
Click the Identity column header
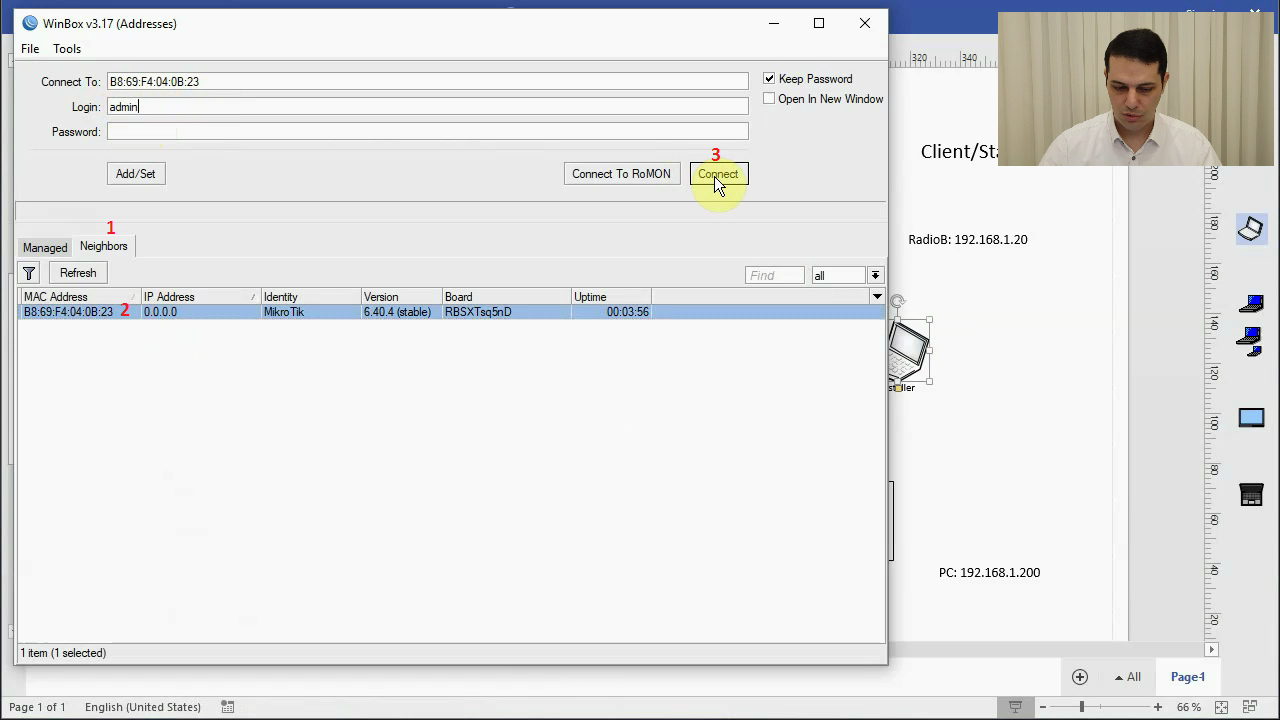[311, 297]
